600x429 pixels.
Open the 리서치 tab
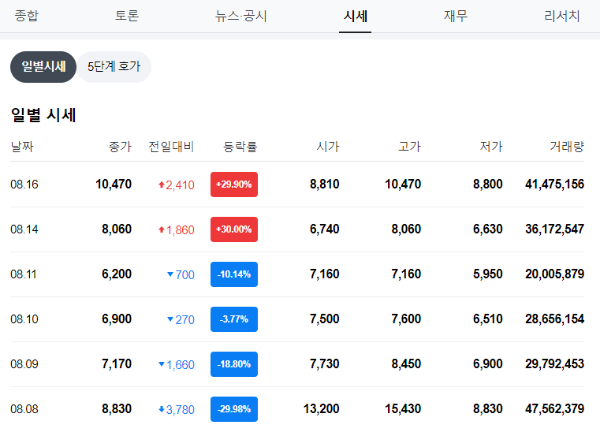(562, 16)
